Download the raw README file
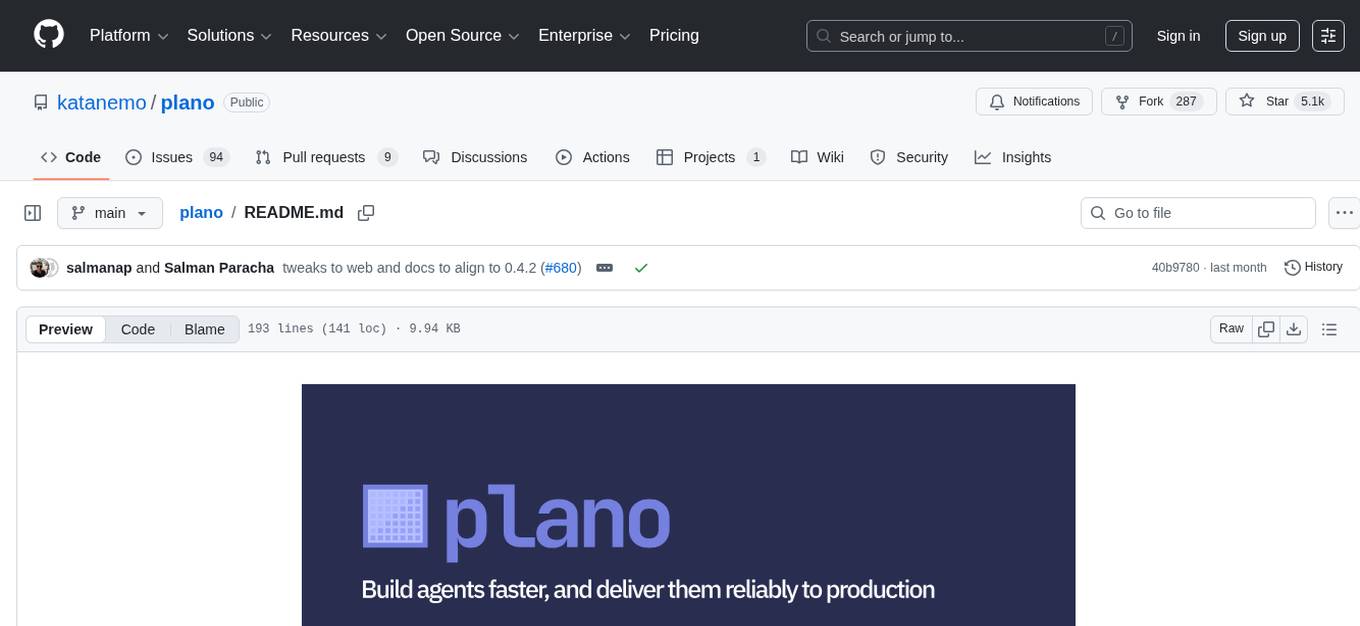 (x=1294, y=328)
